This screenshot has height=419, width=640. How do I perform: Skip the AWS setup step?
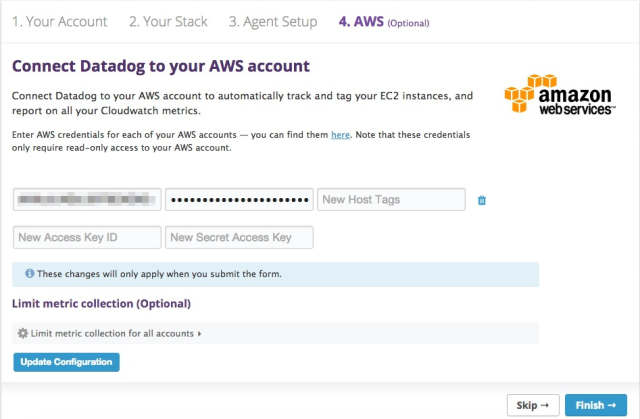[533, 405]
